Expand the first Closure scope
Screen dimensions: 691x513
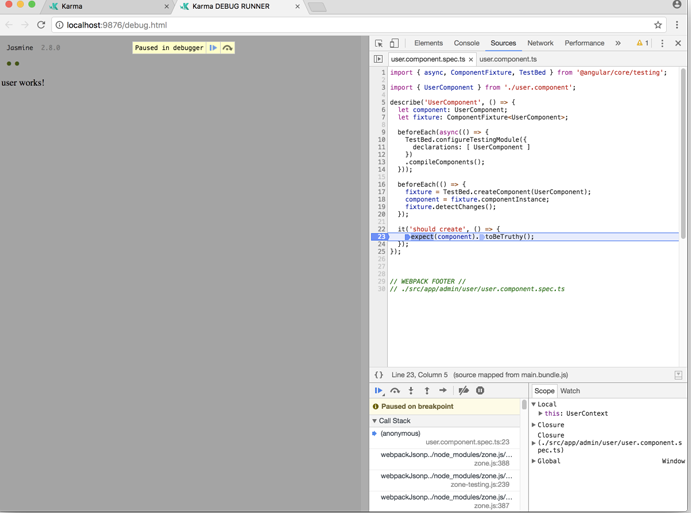click(534, 425)
